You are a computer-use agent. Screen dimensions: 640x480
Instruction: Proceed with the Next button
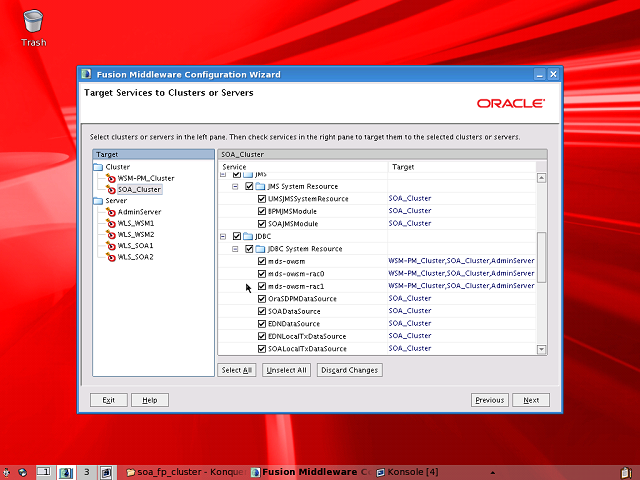[531, 400]
